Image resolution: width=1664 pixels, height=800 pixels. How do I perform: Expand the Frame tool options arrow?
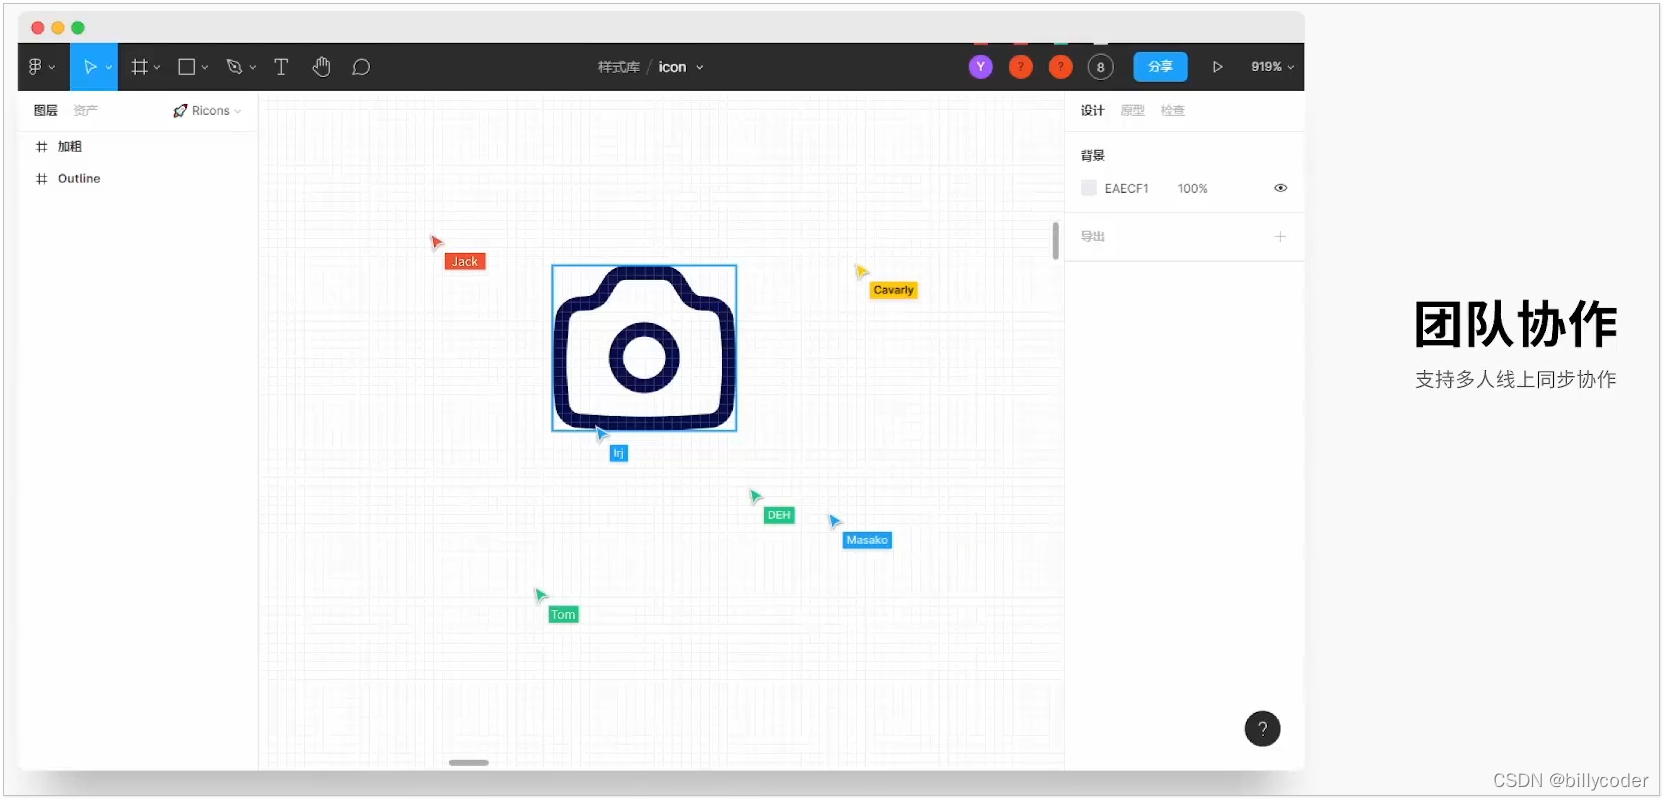157,68
